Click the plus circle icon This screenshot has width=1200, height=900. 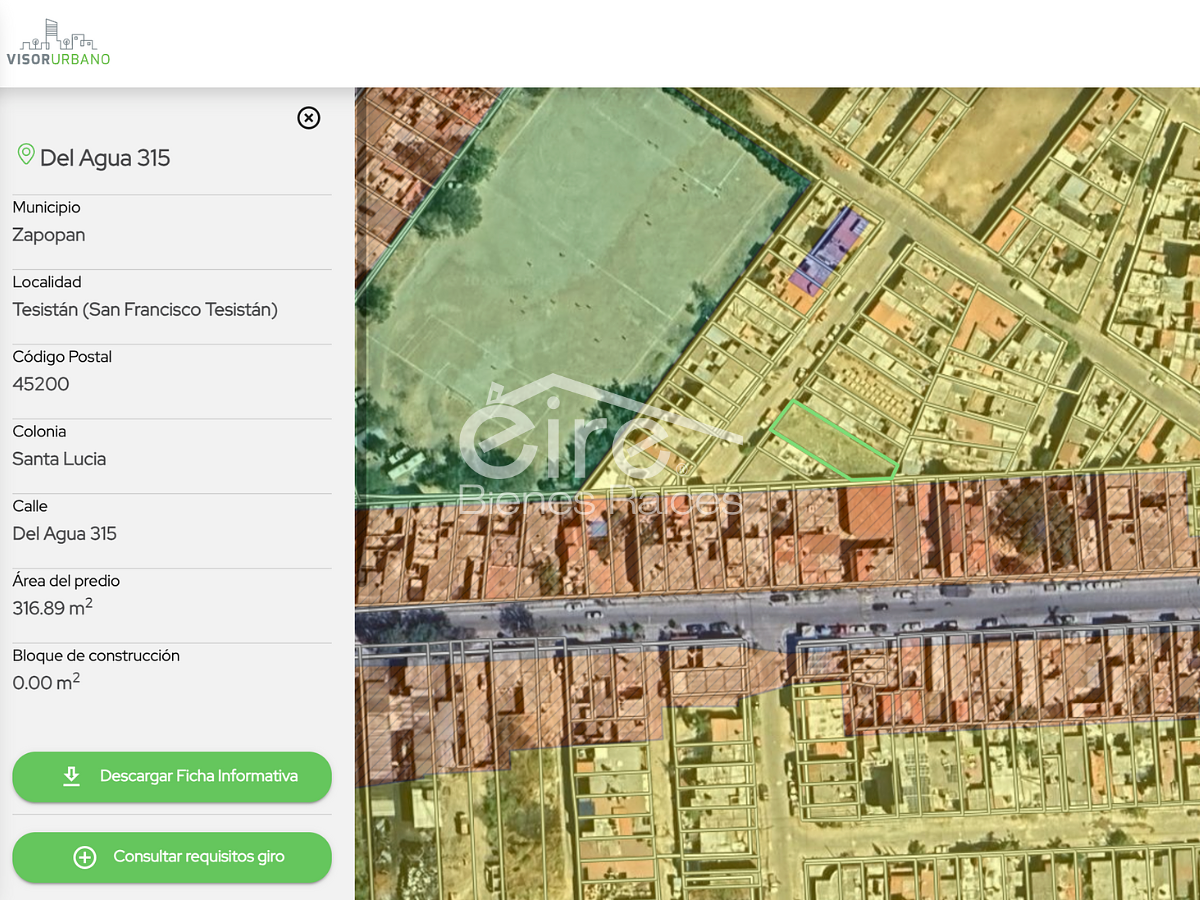pyautogui.click(x=85, y=857)
